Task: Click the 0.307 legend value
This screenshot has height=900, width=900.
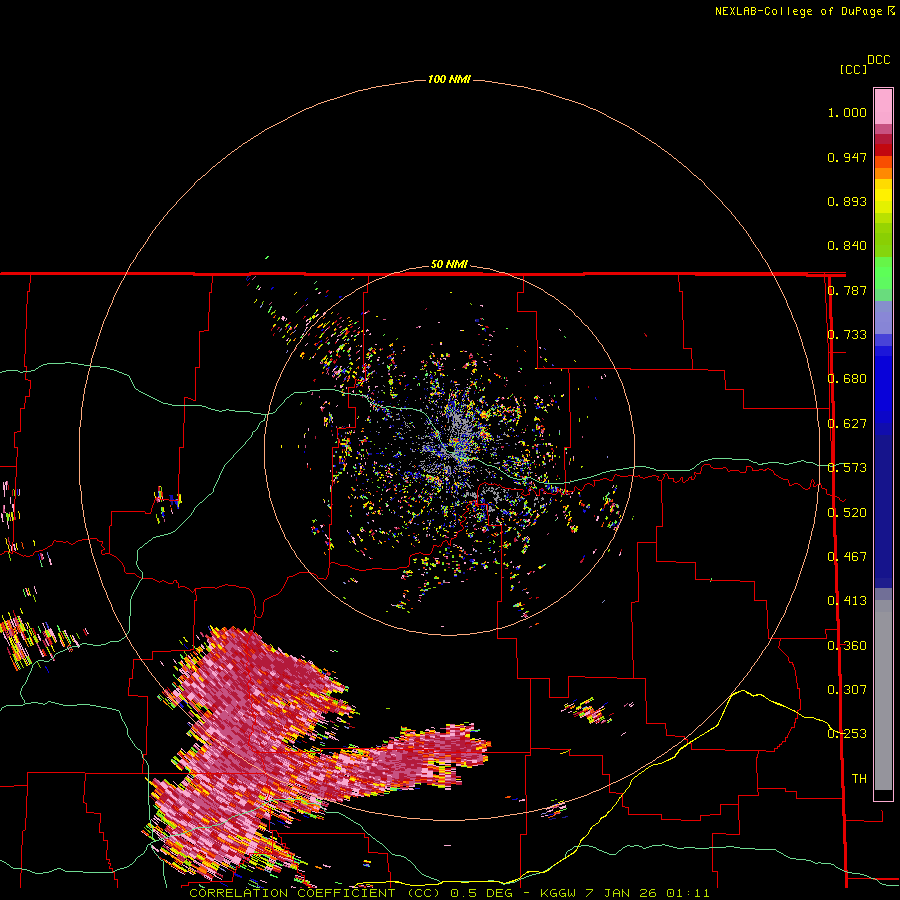Action: click(847, 690)
